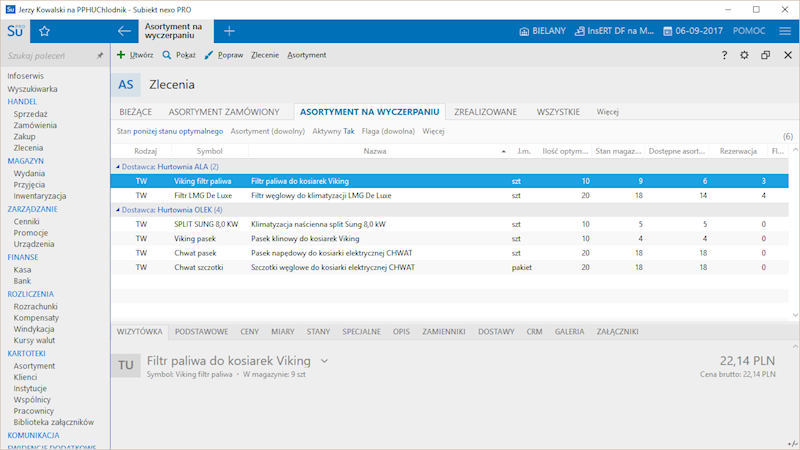800x450 pixels.
Task: Expand the item name dropdown chevron
Action: 324,361
